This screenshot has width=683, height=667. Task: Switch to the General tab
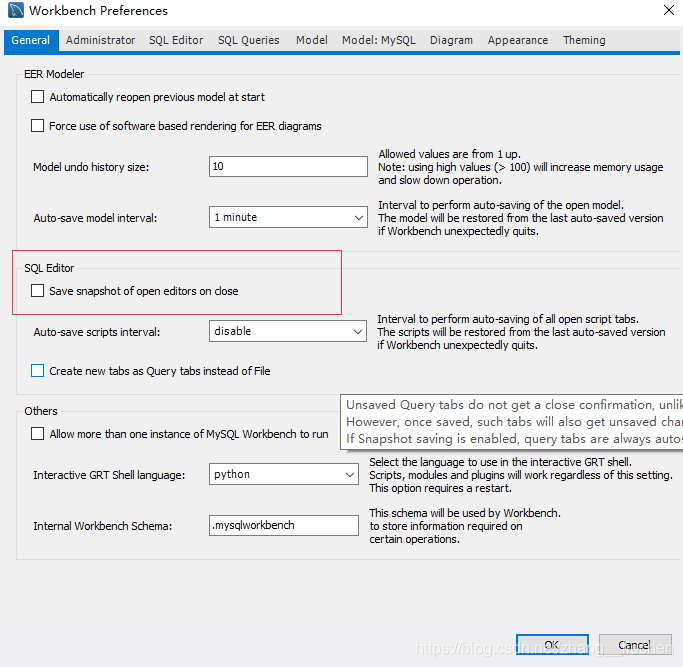pos(30,40)
